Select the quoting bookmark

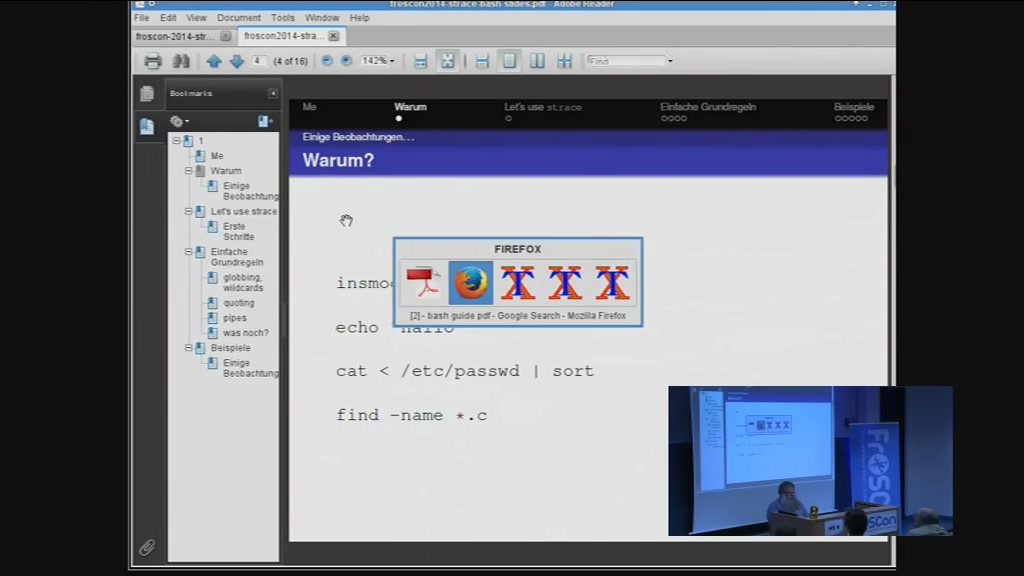(x=238, y=303)
